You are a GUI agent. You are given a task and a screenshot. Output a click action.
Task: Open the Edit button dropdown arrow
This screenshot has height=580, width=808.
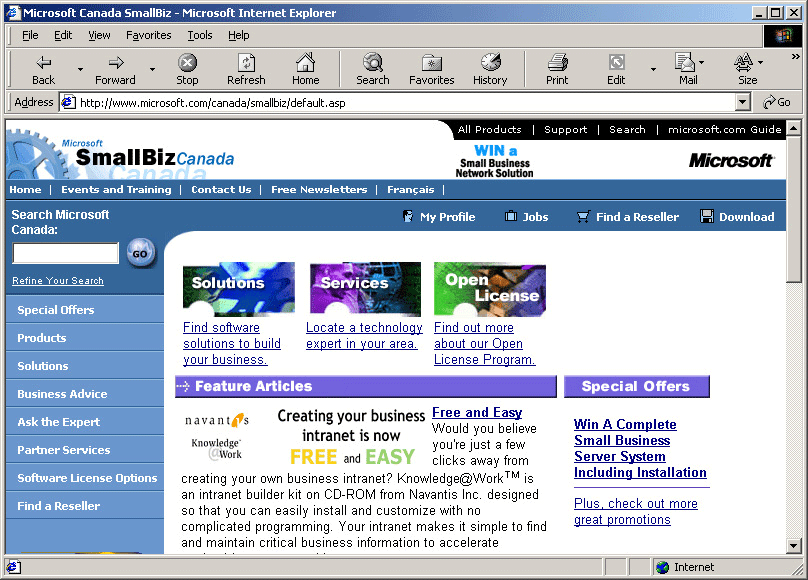[x=653, y=69]
